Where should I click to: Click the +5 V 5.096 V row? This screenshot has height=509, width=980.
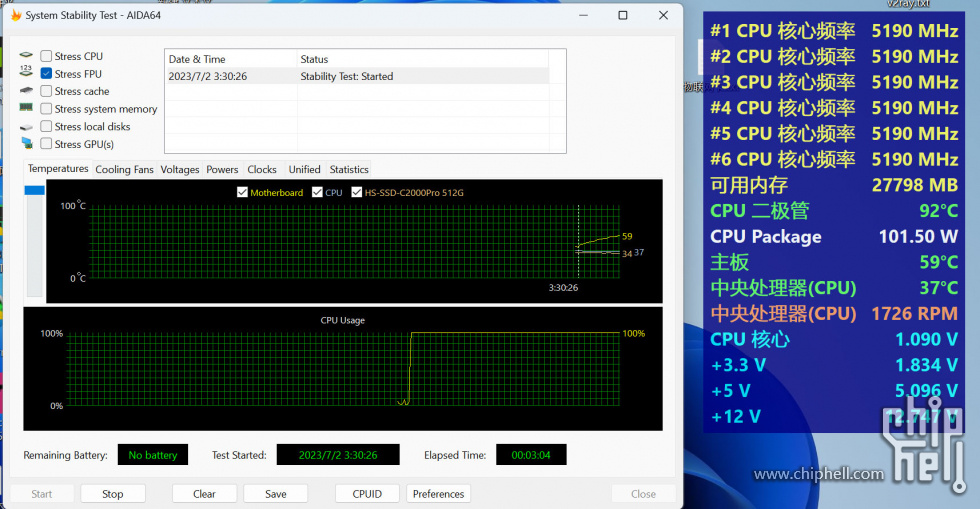[x=834, y=391]
